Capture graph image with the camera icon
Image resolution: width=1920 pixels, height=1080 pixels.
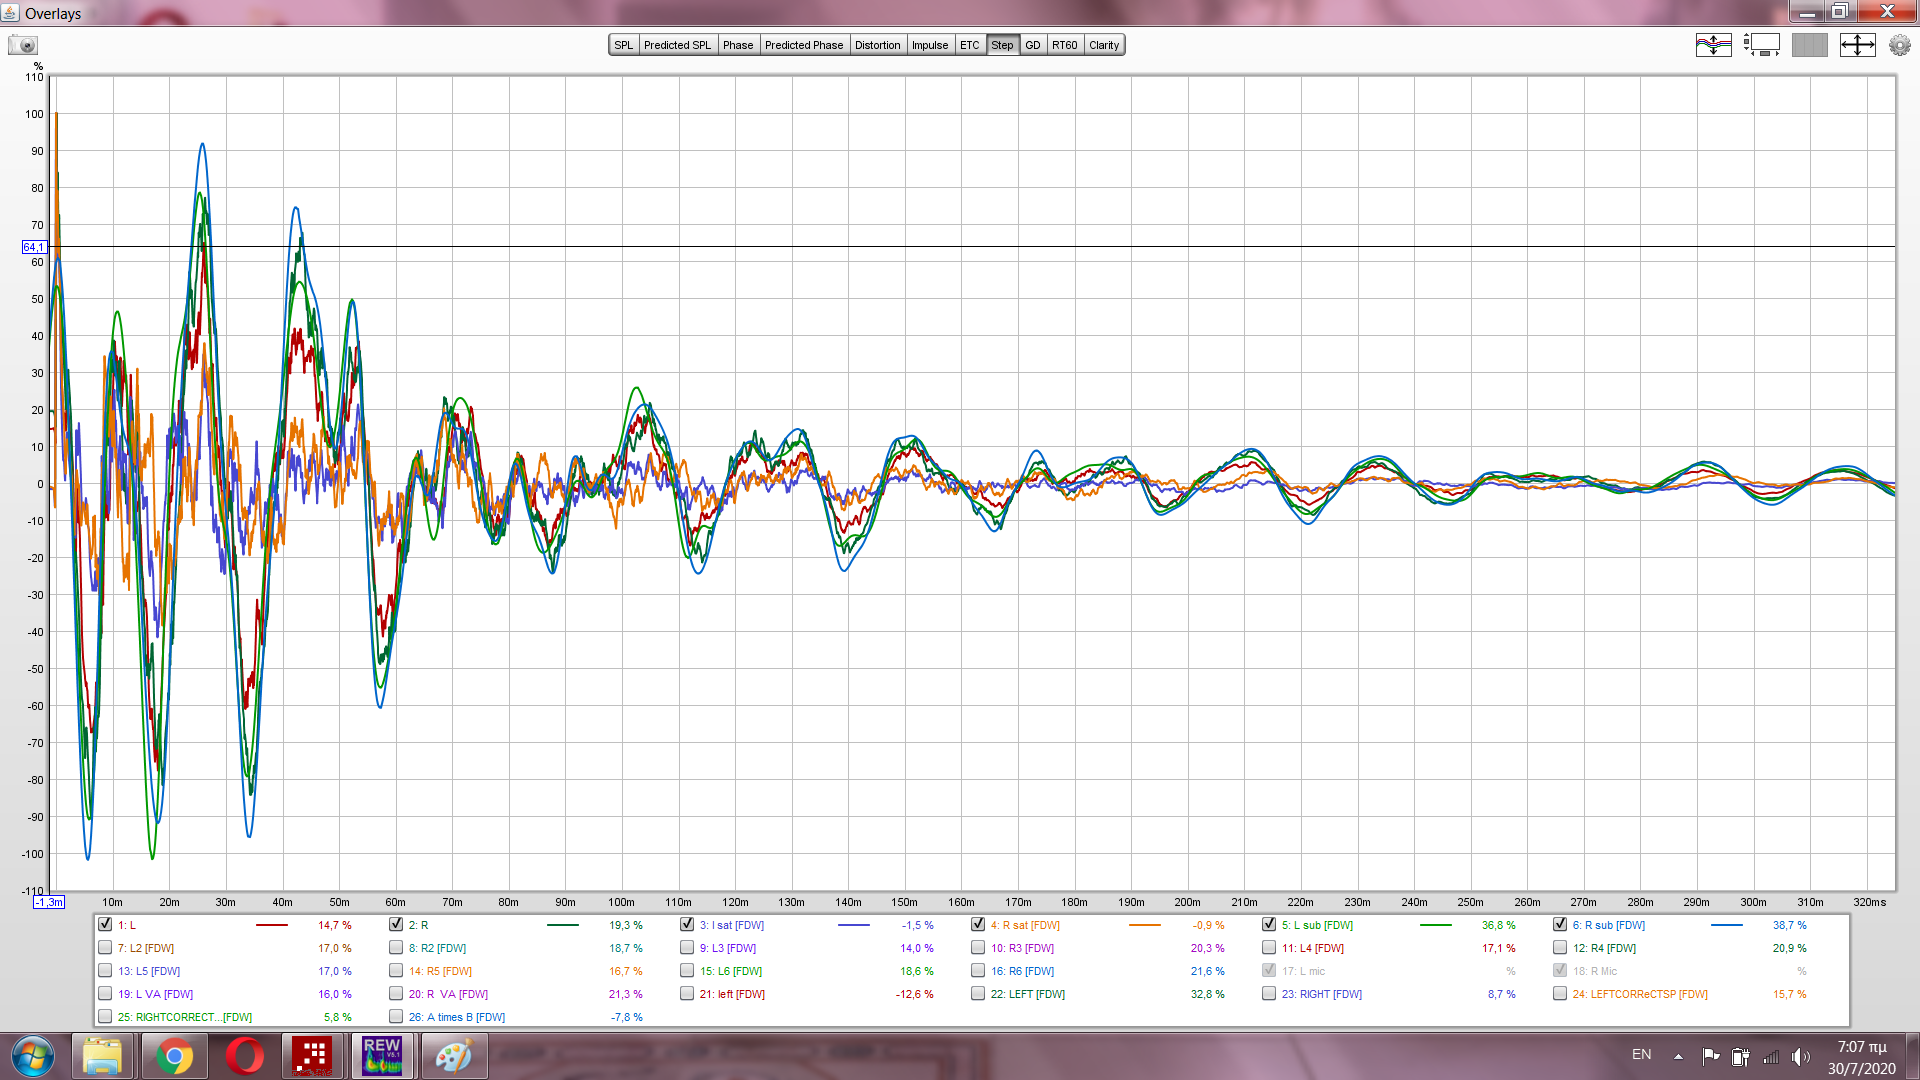pos(22,45)
